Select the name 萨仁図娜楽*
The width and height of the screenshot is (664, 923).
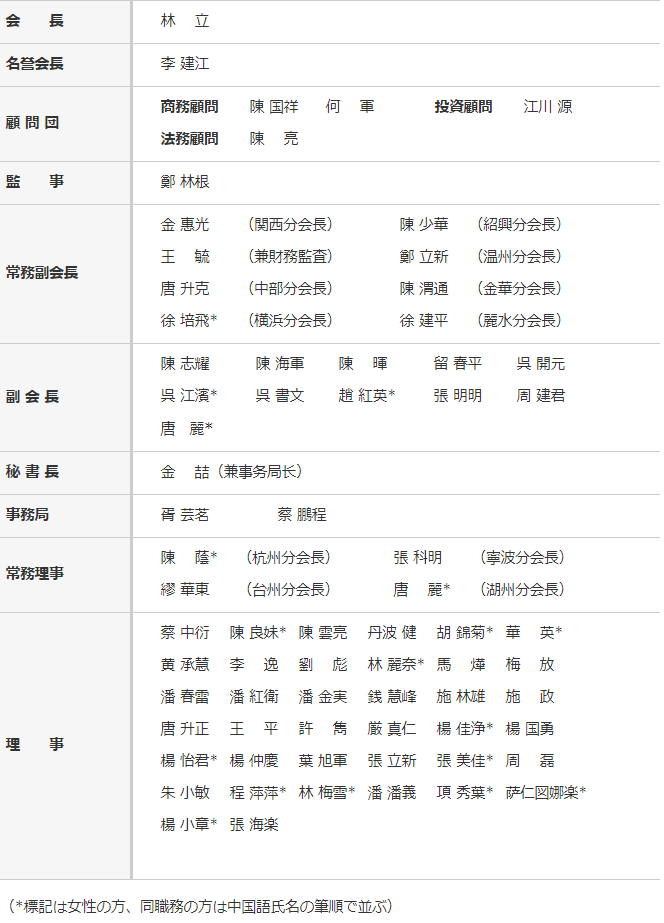tap(545, 793)
